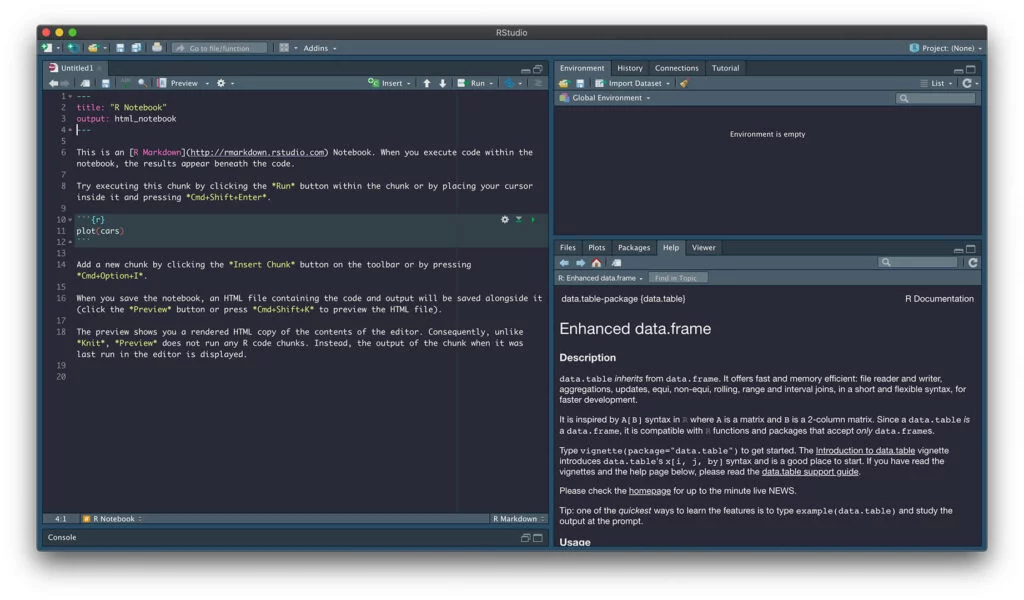Clear environment objects with broom icon

684,83
